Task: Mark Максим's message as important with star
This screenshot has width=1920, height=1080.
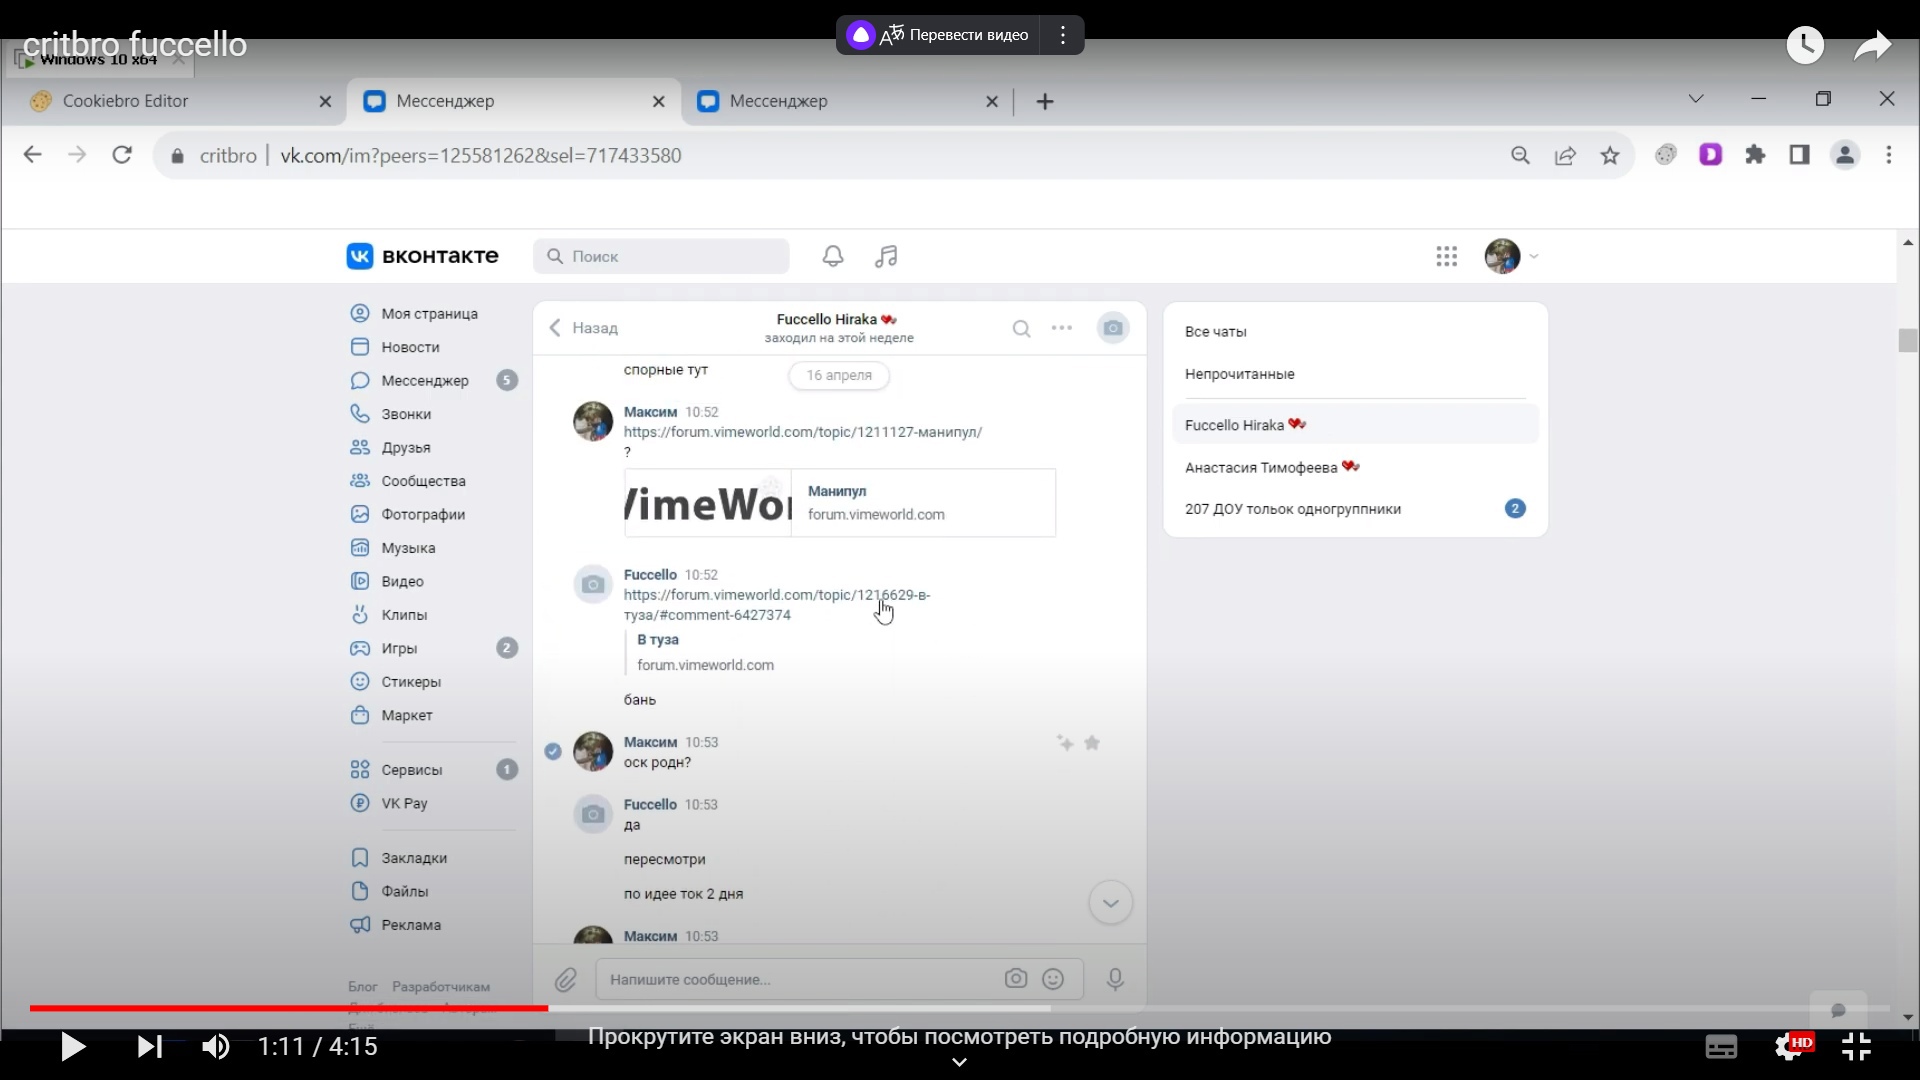Action: [1092, 743]
